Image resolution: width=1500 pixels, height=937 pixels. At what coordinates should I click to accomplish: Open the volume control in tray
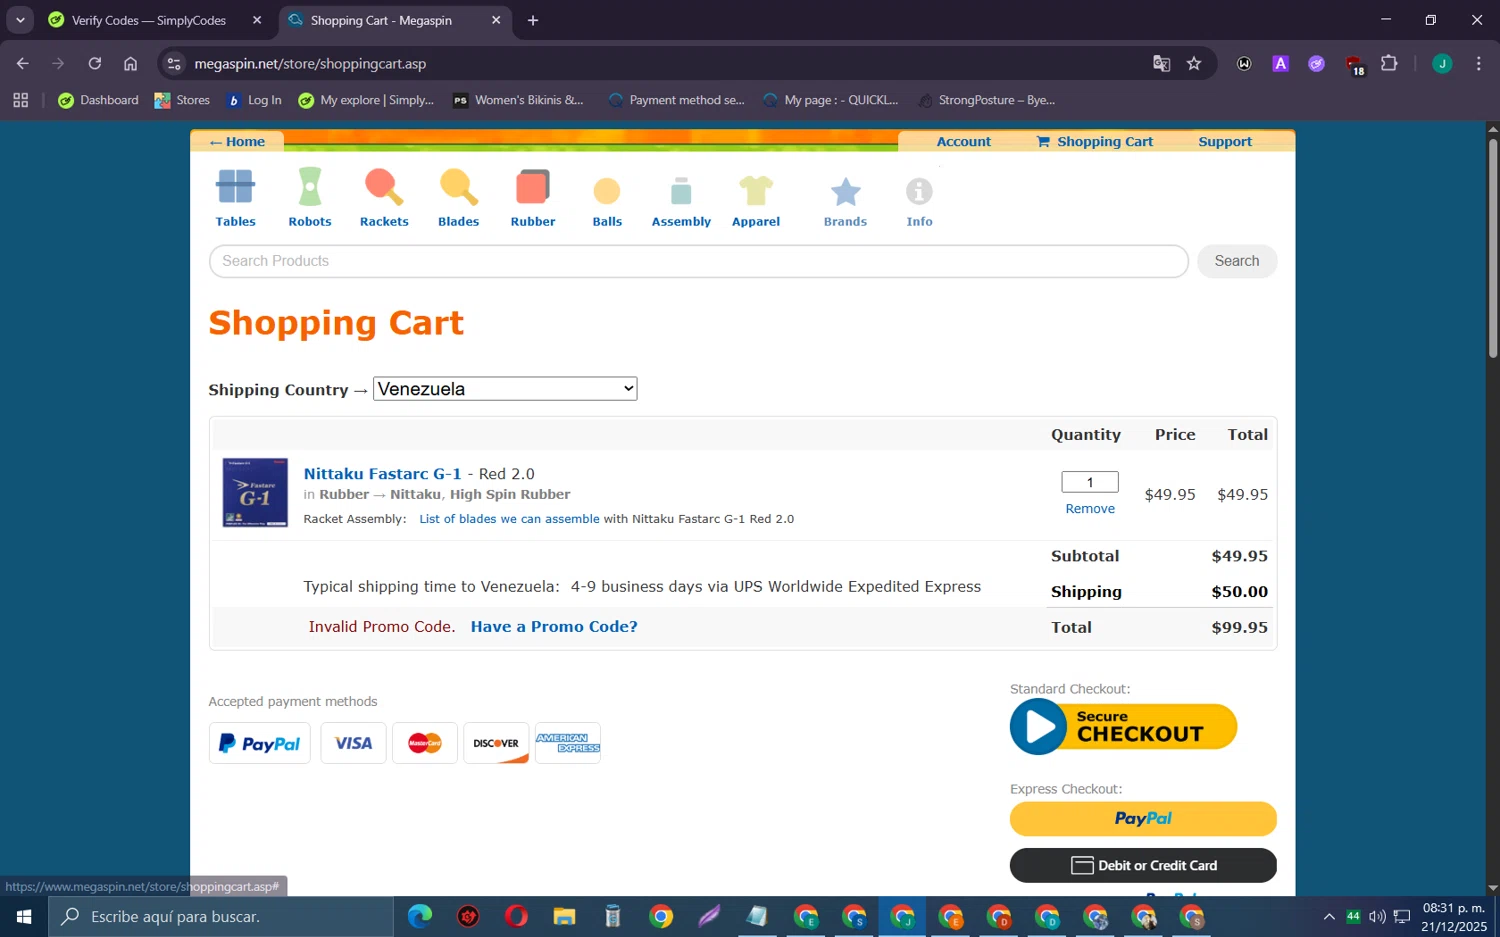pos(1377,916)
